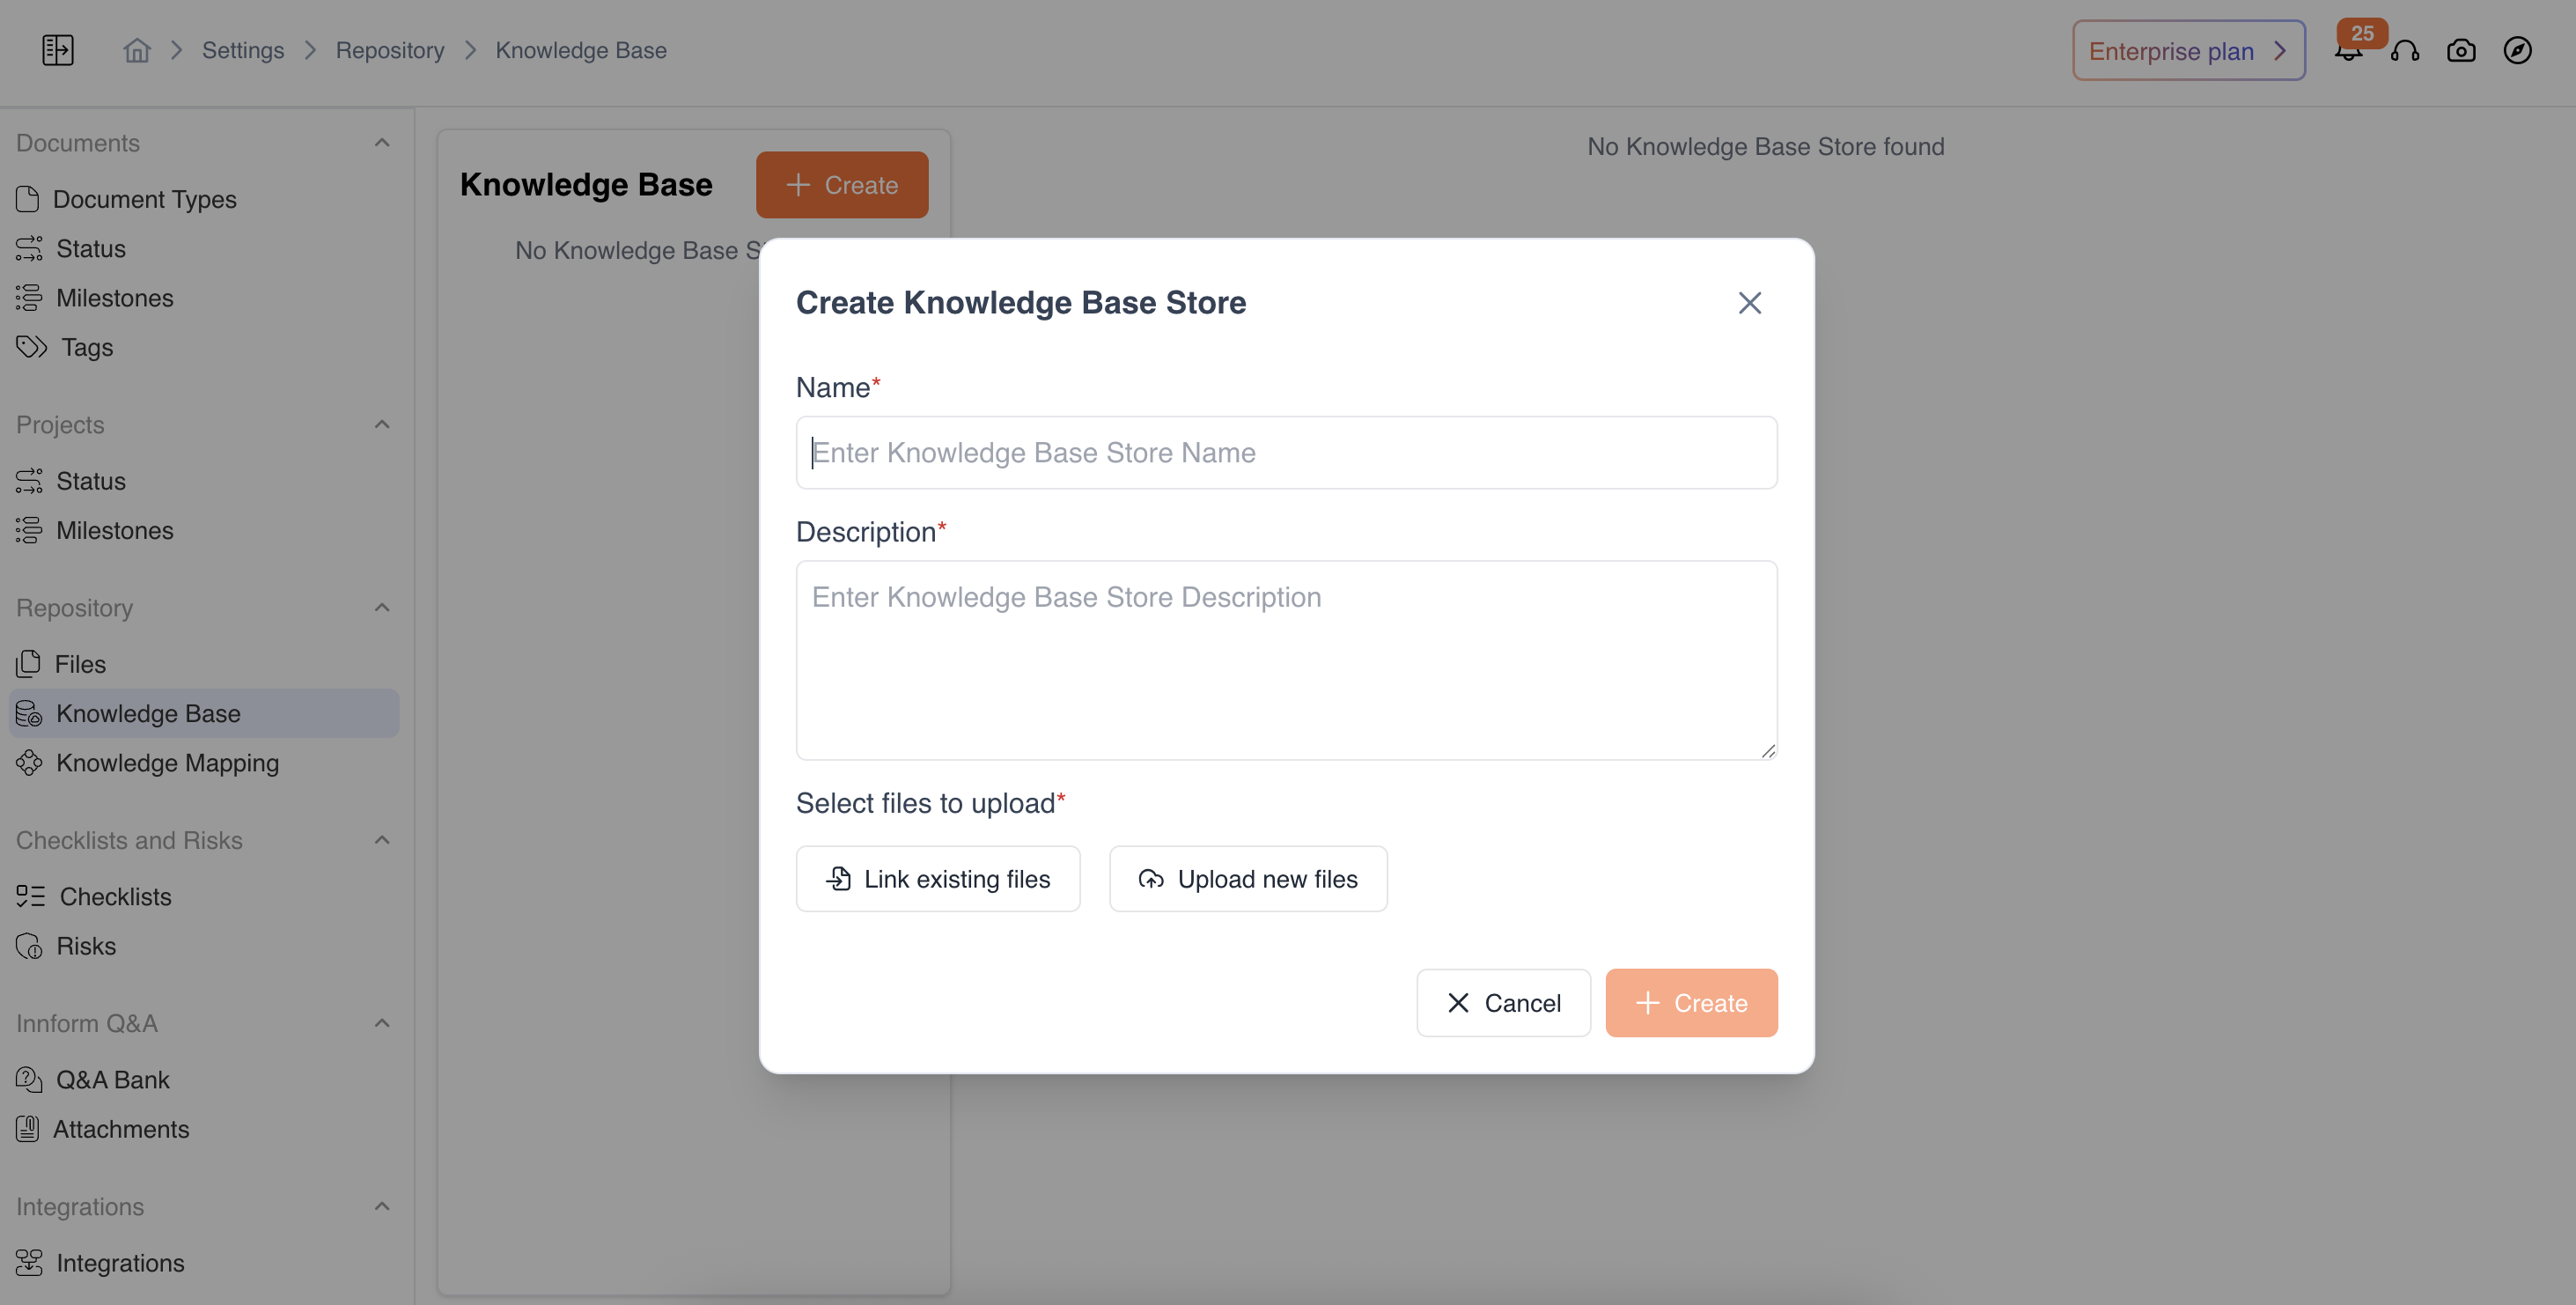Collapse the Checklists and Risks section
This screenshot has width=2576, height=1305.
pos(382,840)
